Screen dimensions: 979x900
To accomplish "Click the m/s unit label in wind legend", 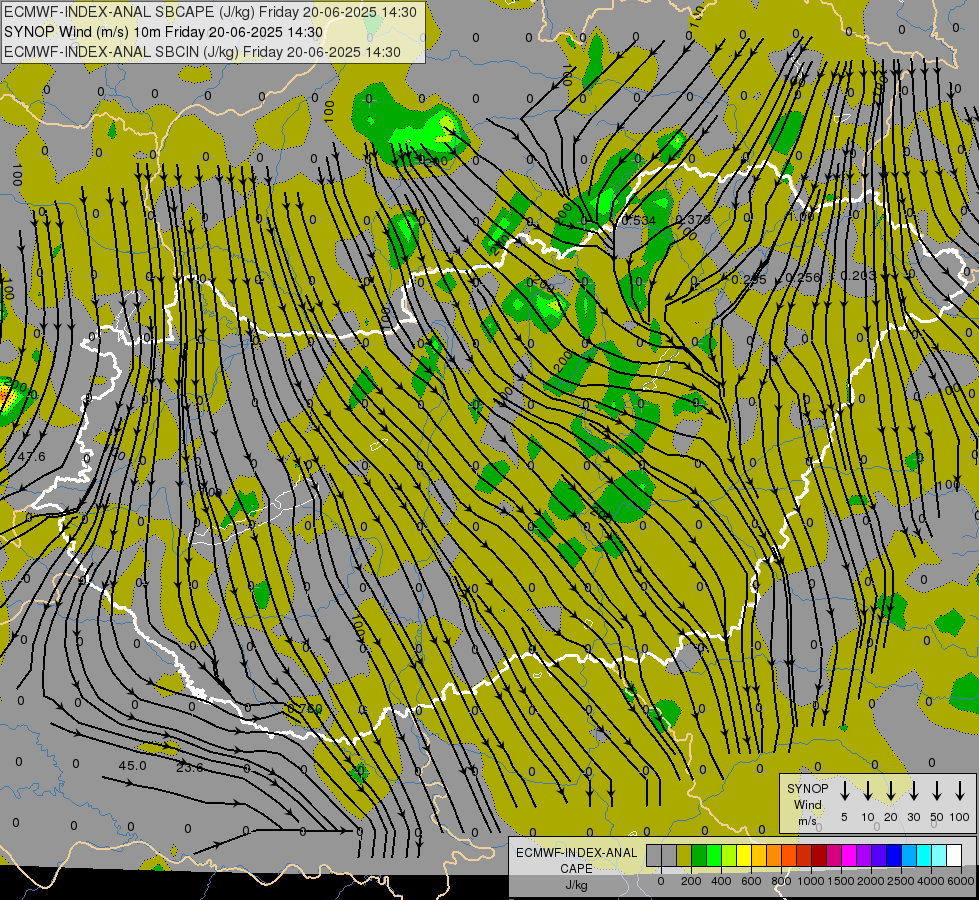I will (x=807, y=821).
